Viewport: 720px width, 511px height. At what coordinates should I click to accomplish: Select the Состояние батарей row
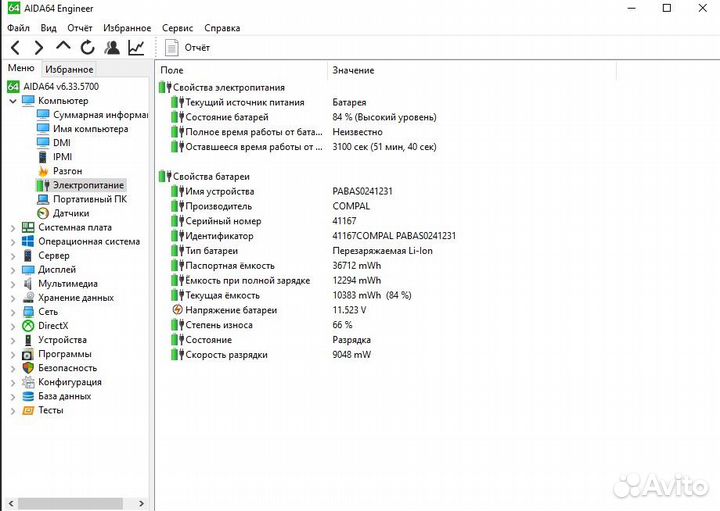click(303, 117)
